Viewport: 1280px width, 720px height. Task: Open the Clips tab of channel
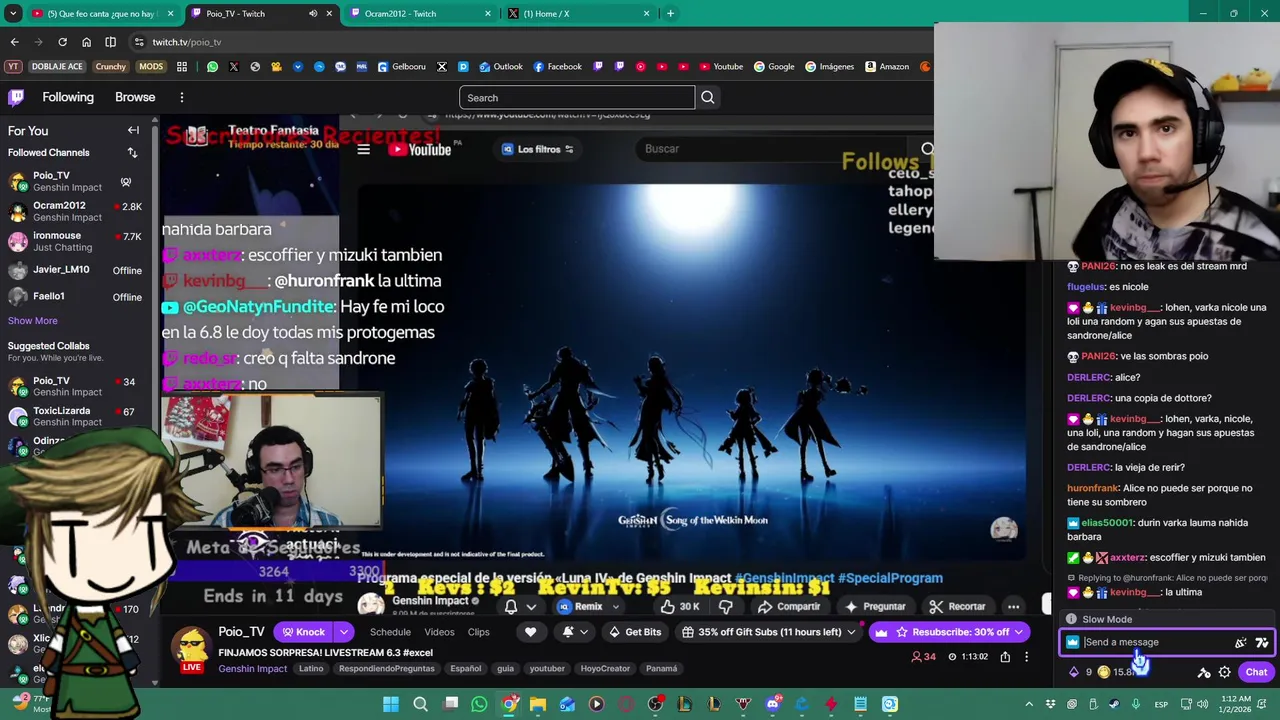click(x=478, y=632)
